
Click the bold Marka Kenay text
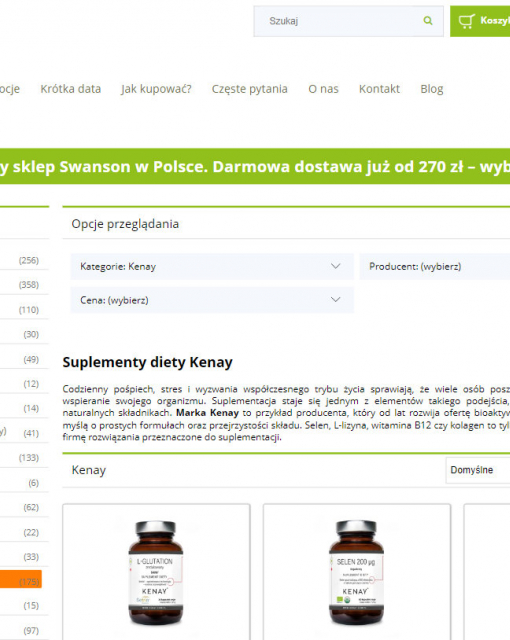pyautogui.click(x=207, y=413)
